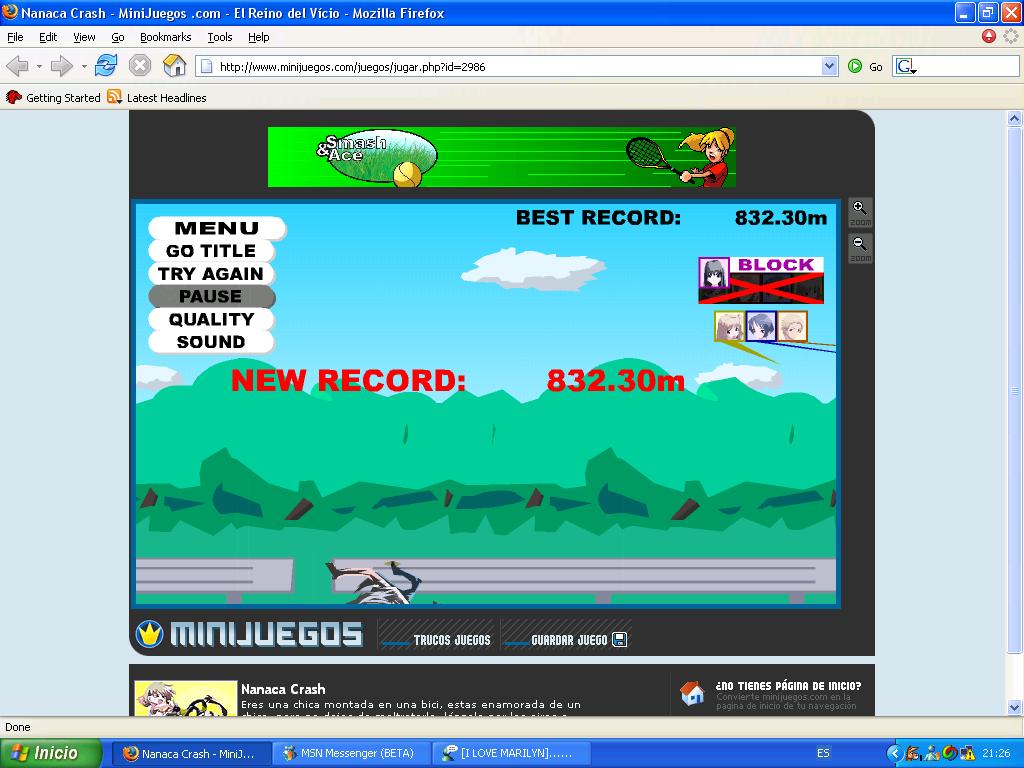Click the save disk icon beside Guardar Juego
This screenshot has width=1024, height=768.
[620, 640]
